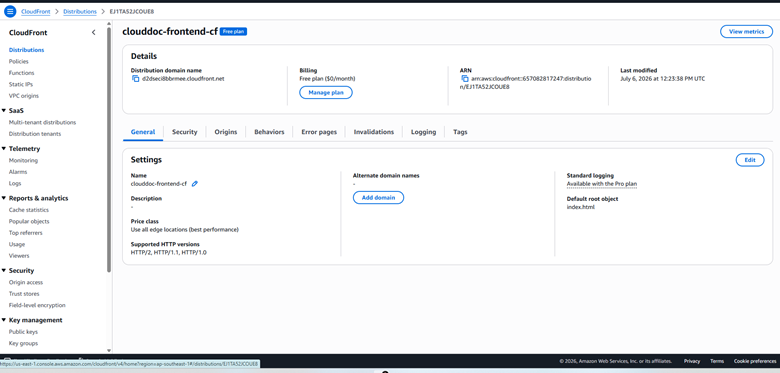Screen dimensions: 780x373
Task: Click the Terms footer link
Action: (x=717, y=361)
